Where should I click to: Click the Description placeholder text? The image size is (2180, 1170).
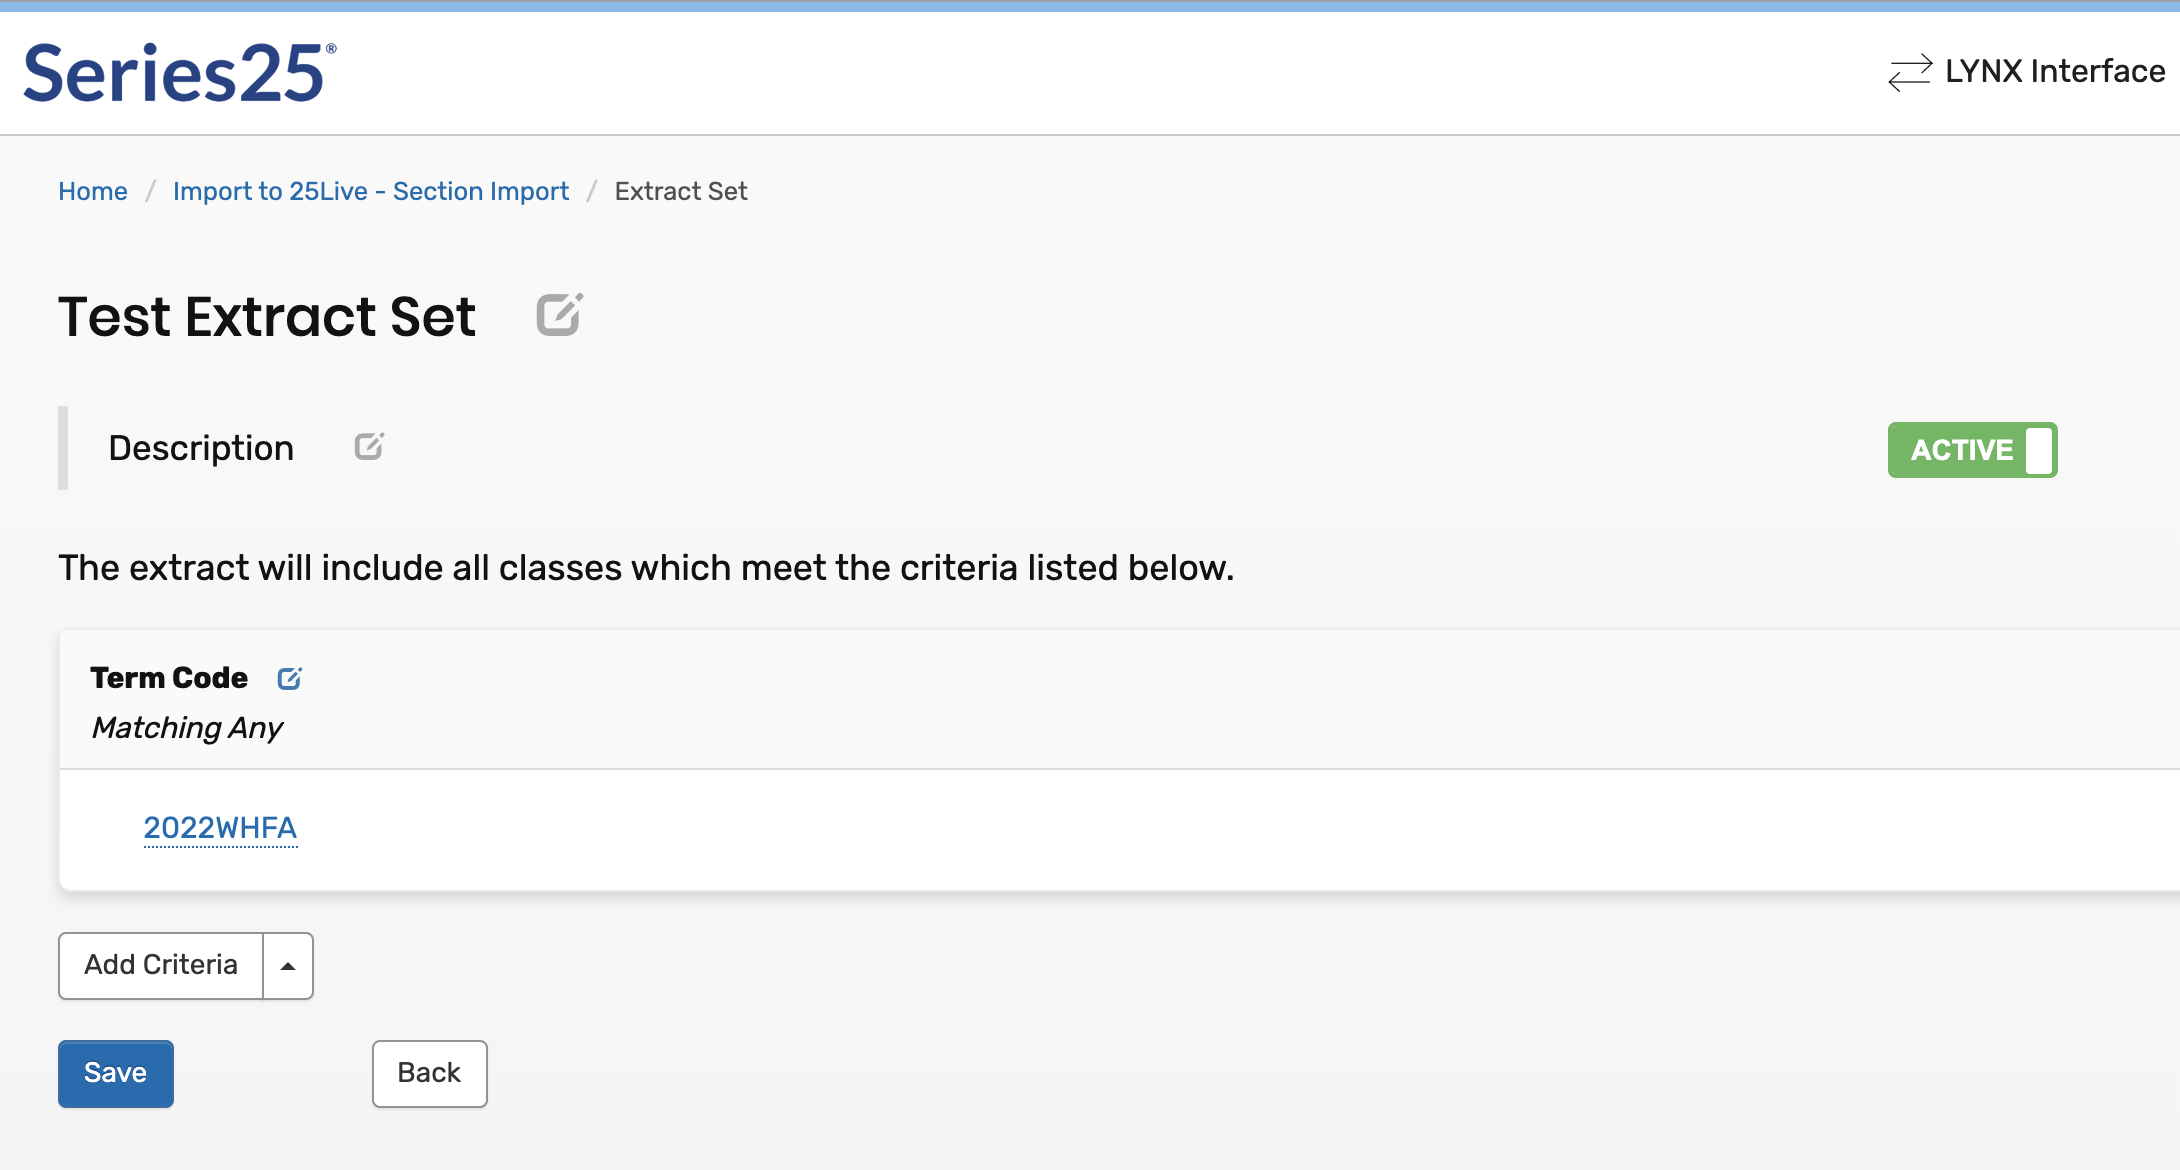pyautogui.click(x=201, y=448)
